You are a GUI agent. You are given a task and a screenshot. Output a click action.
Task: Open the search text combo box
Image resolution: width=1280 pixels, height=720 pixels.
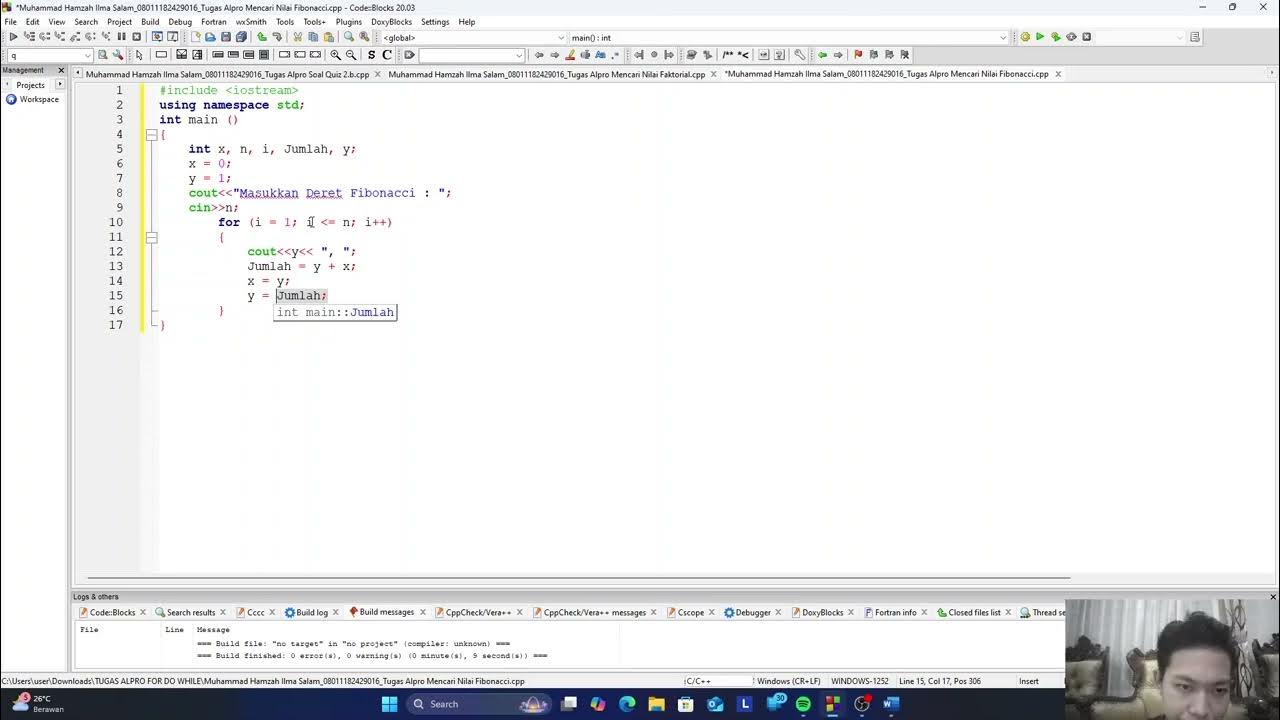click(51, 55)
